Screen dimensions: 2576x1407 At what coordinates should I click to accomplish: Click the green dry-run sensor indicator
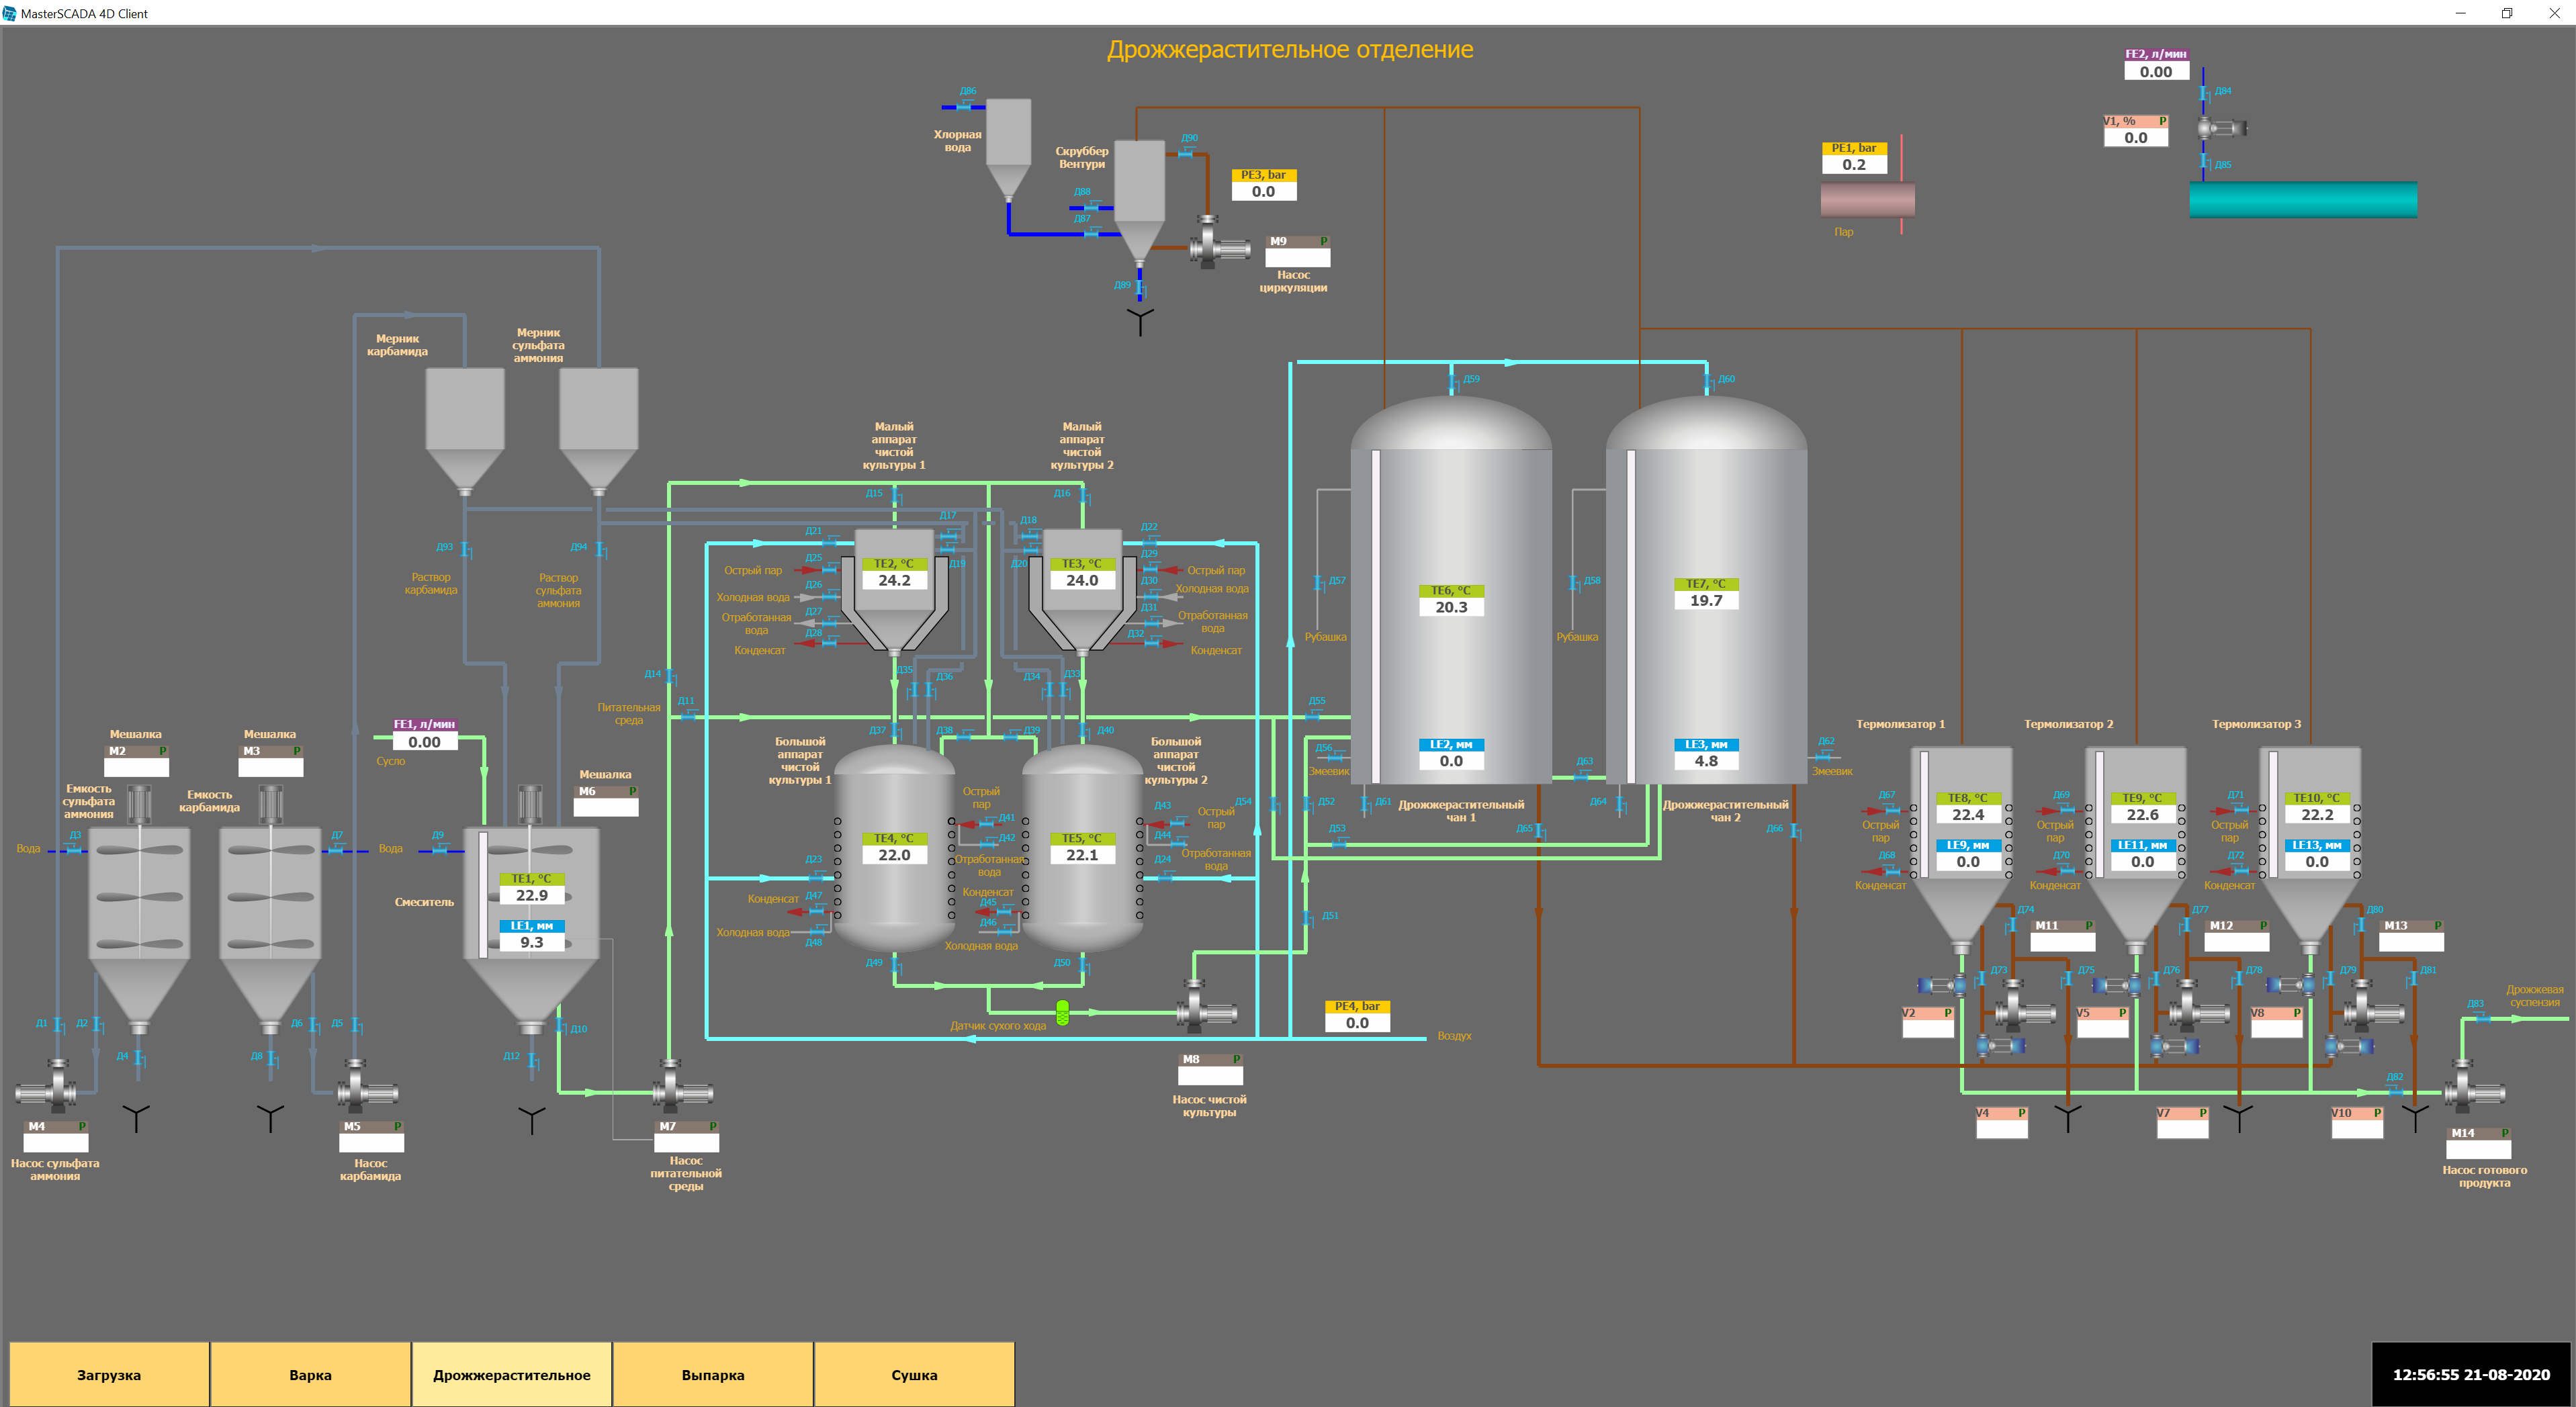1062,1012
